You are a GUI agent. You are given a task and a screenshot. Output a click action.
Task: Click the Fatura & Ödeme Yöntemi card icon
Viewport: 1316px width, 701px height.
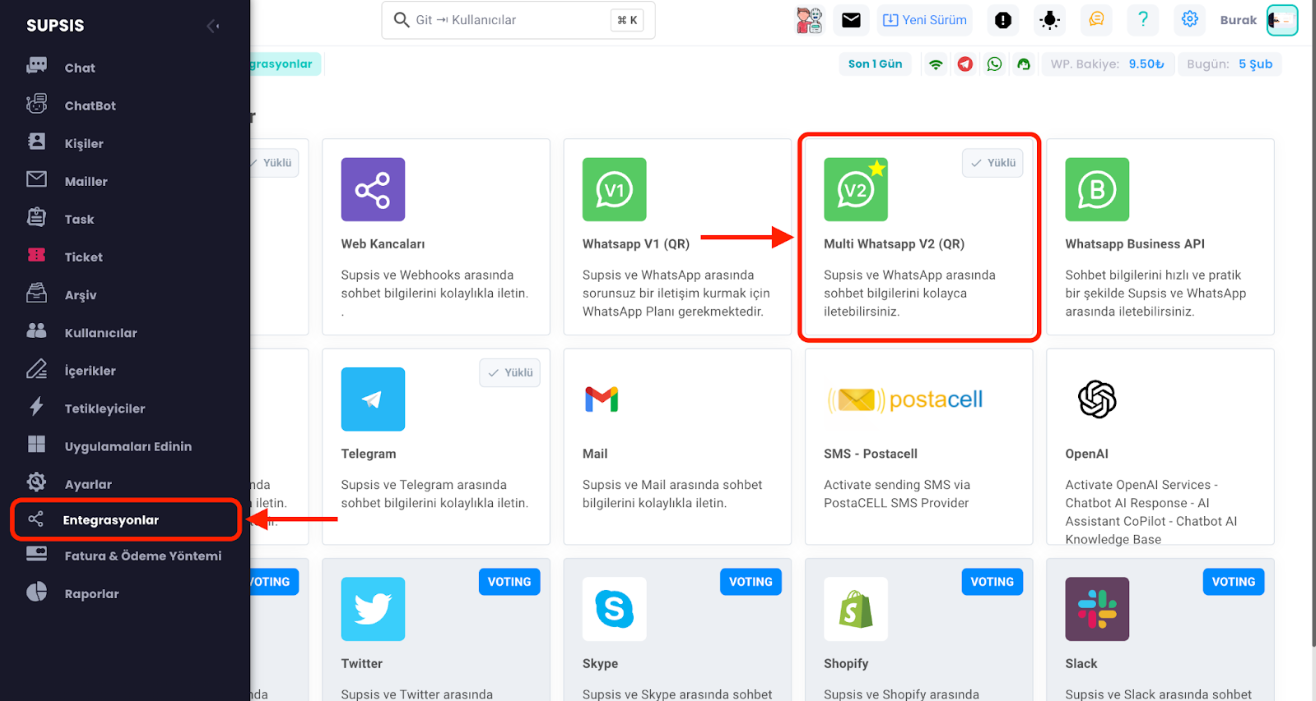37,554
